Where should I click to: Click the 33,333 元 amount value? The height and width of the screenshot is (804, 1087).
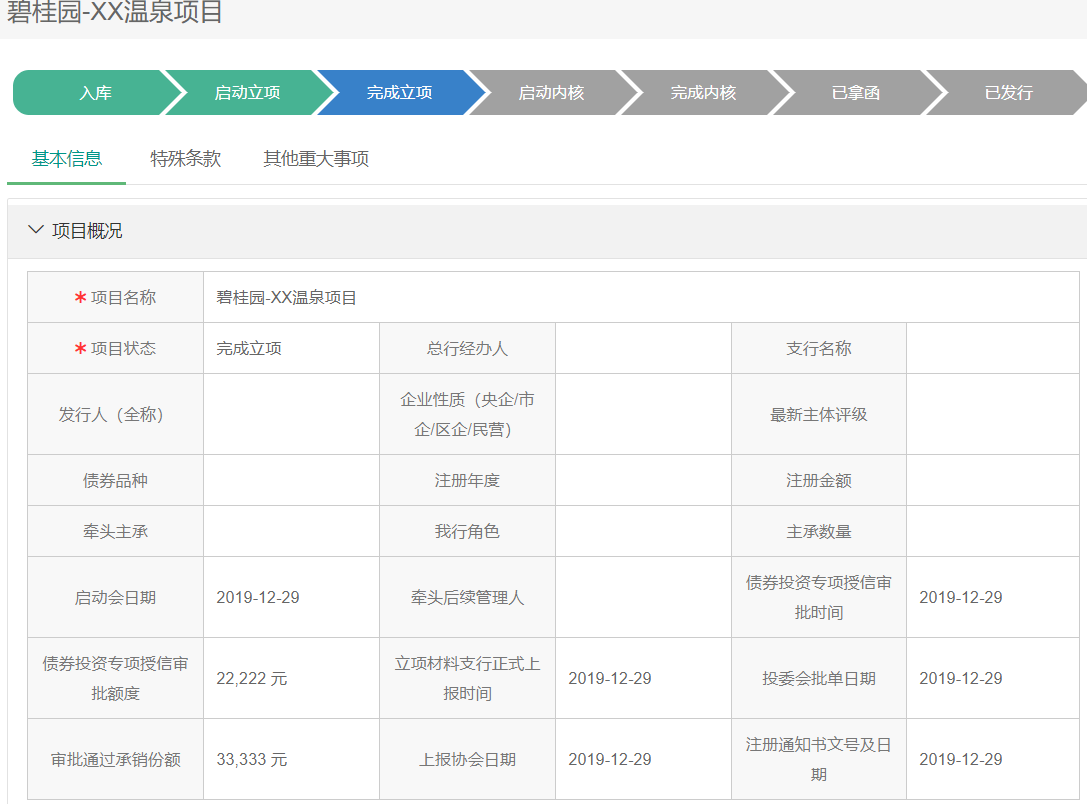pyautogui.click(x=252, y=760)
